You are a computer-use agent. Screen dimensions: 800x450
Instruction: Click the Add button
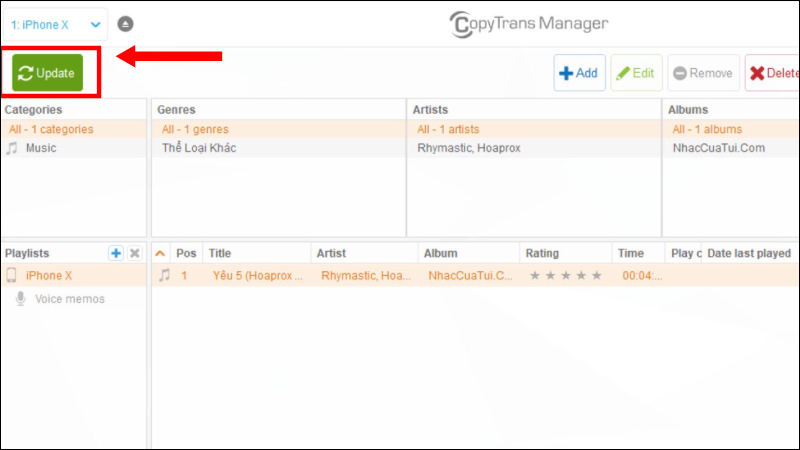579,73
